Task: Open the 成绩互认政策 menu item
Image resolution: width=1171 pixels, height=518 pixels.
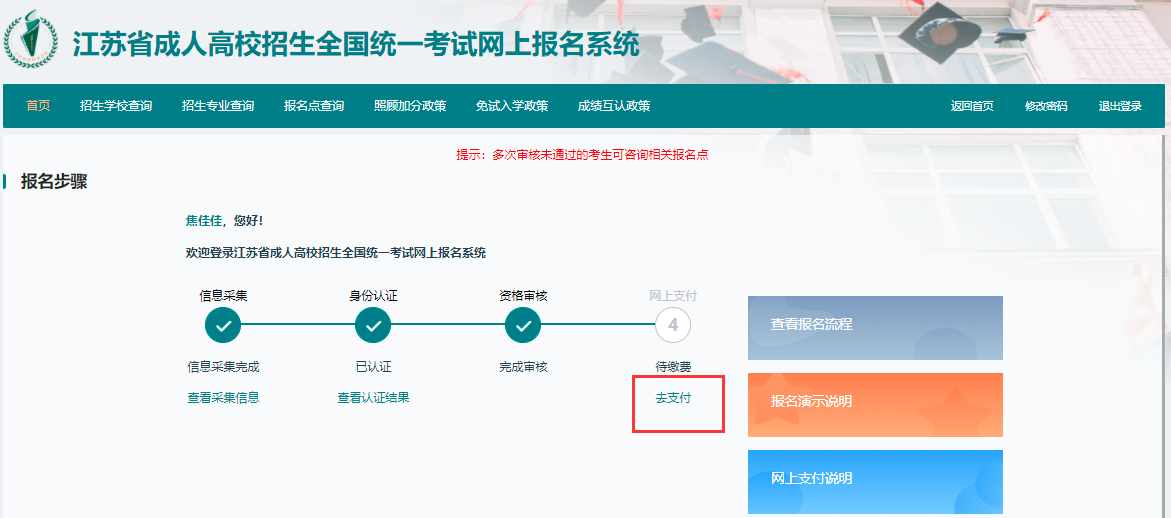Action: pos(614,106)
